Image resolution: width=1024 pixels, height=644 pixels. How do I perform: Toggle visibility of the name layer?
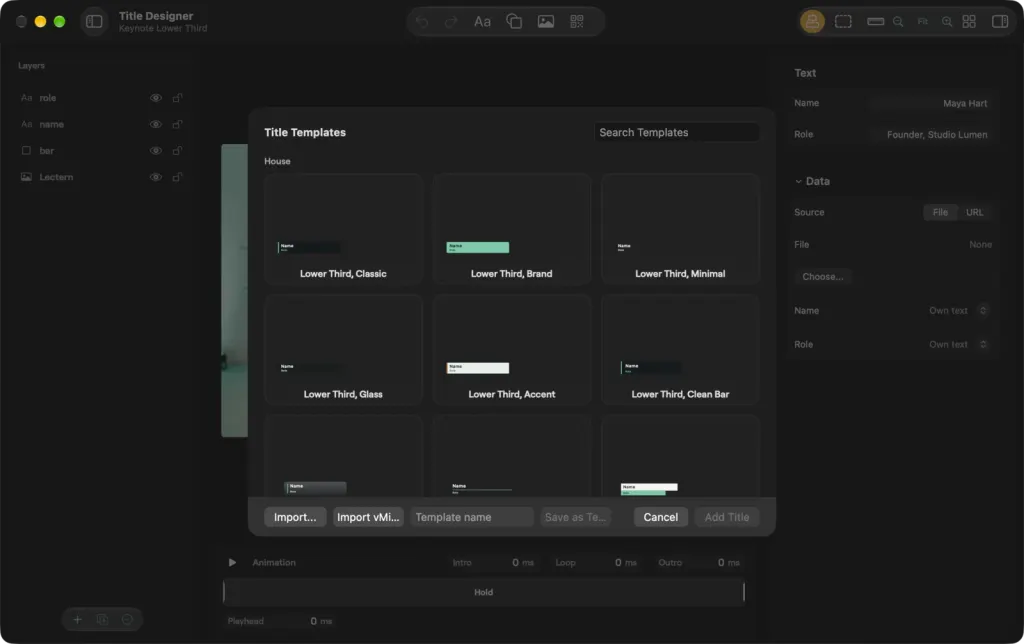click(155, 124)
